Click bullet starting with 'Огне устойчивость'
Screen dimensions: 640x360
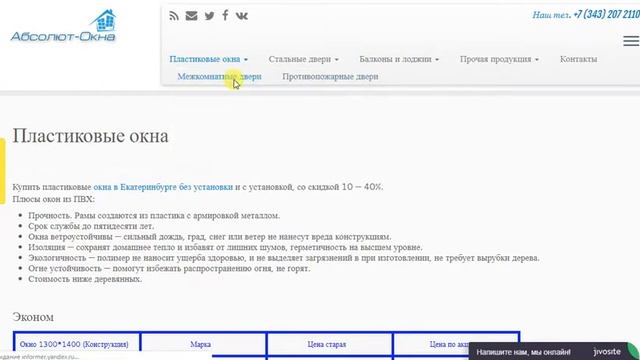169,269
